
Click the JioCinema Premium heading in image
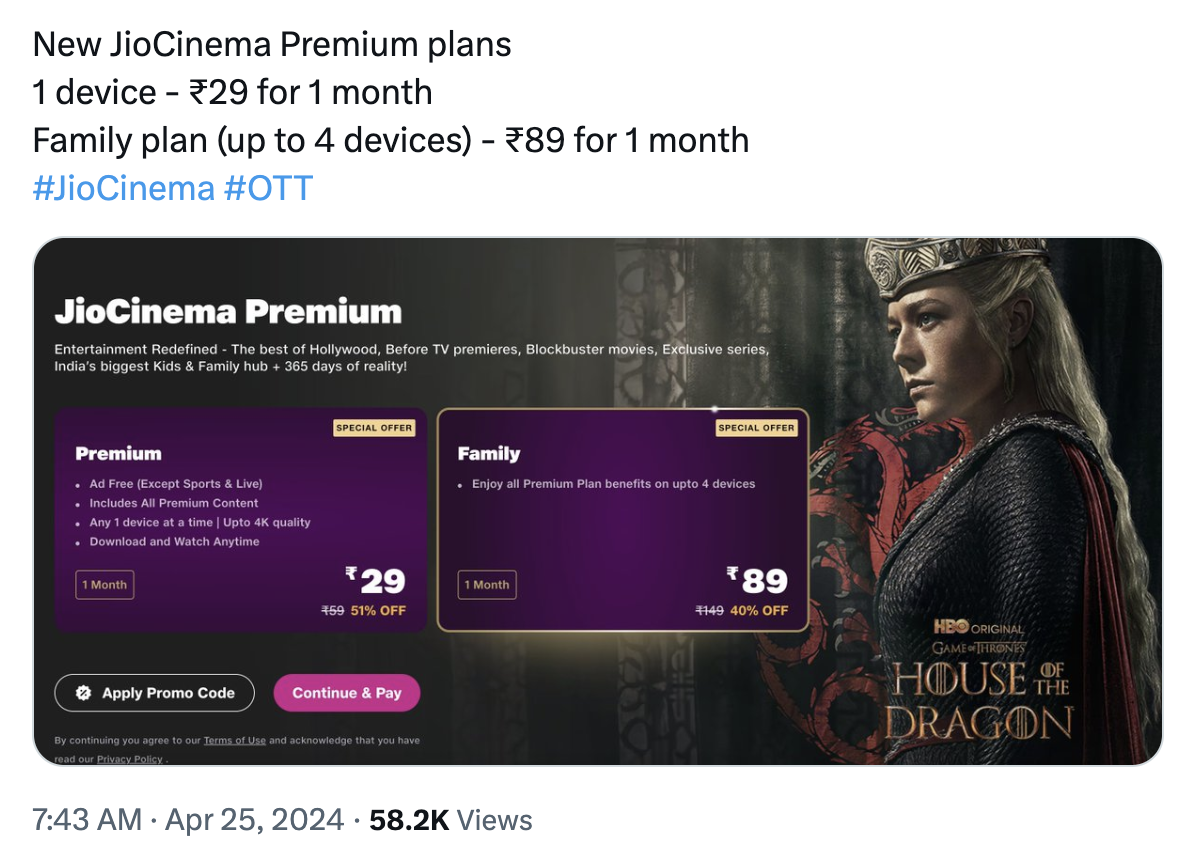(x=228, y=312)
